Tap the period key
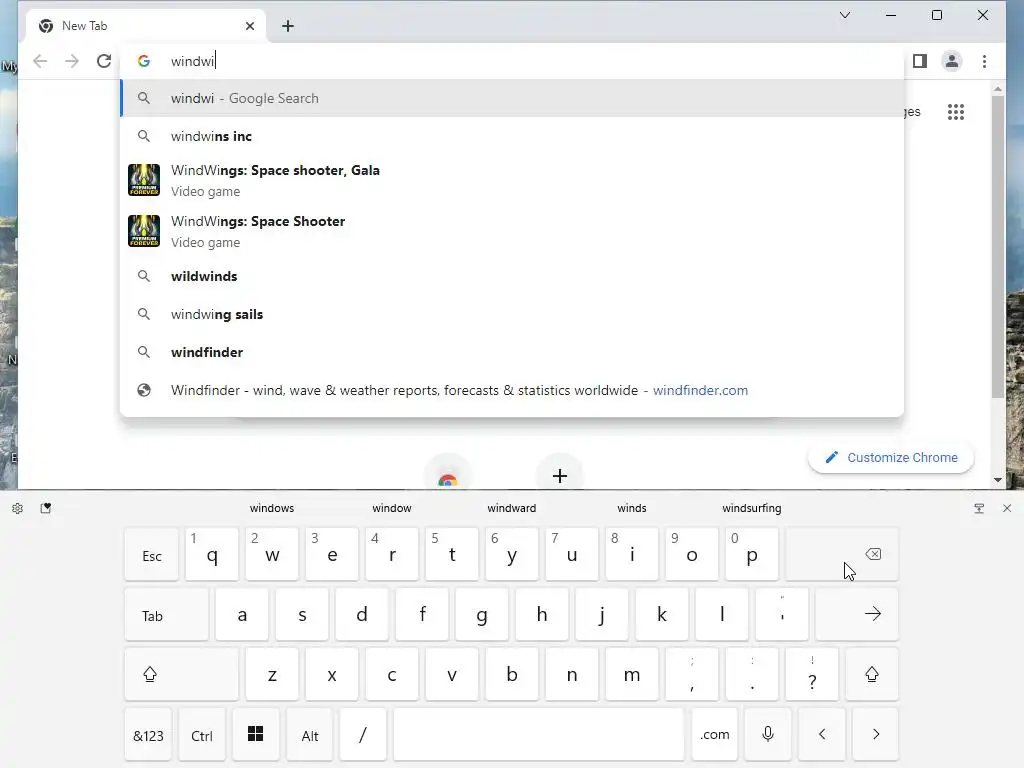Viewport: 1024px width, 768px height. click(x=752, y=675)
